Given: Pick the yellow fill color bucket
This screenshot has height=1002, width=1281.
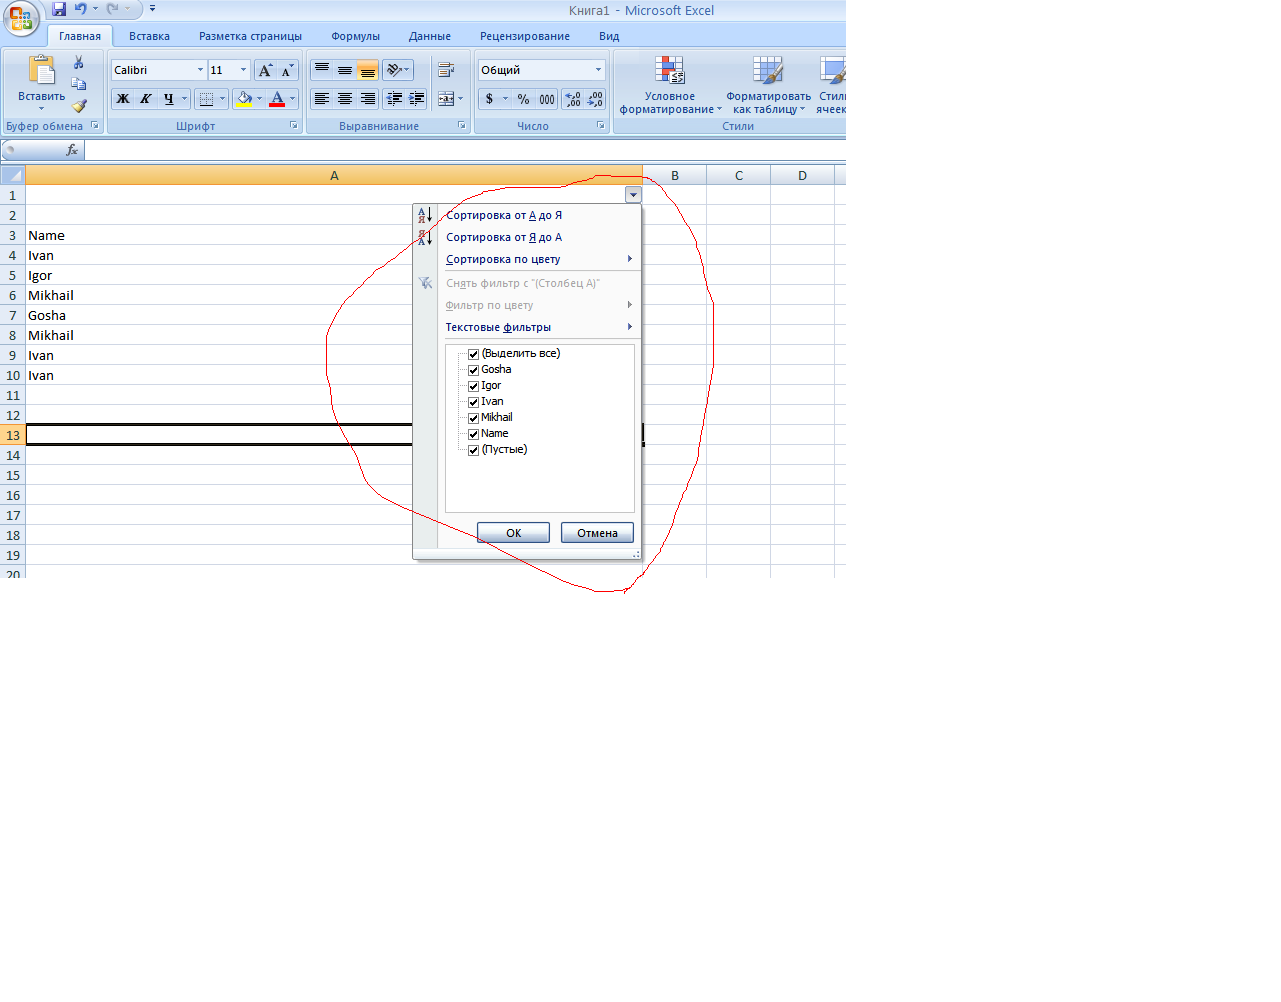Looking at the screenshot, I should click(x=243, y=99).
